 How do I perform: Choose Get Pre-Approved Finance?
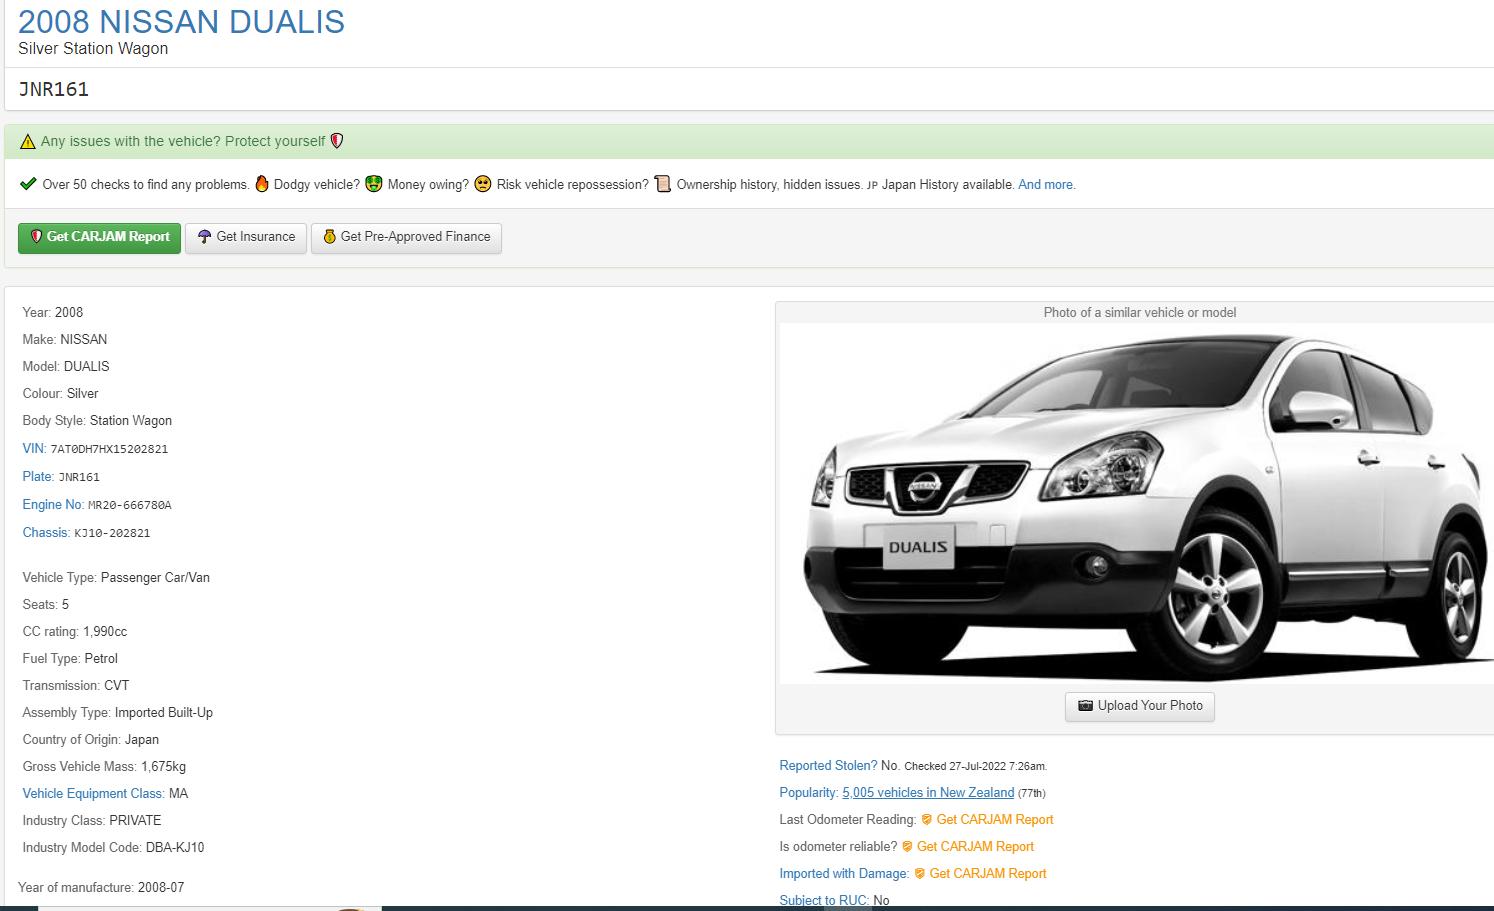(x=406, y=238)
